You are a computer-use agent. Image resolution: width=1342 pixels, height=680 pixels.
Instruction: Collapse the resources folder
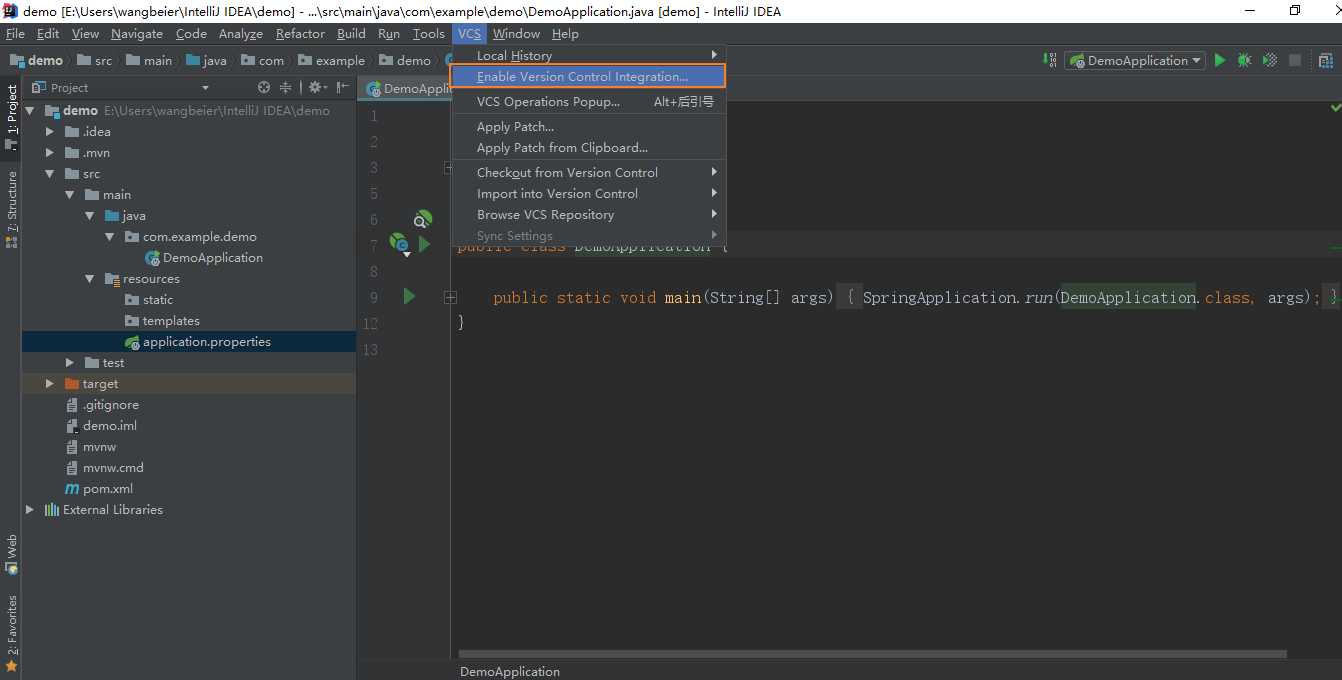(x=90, y=279)
